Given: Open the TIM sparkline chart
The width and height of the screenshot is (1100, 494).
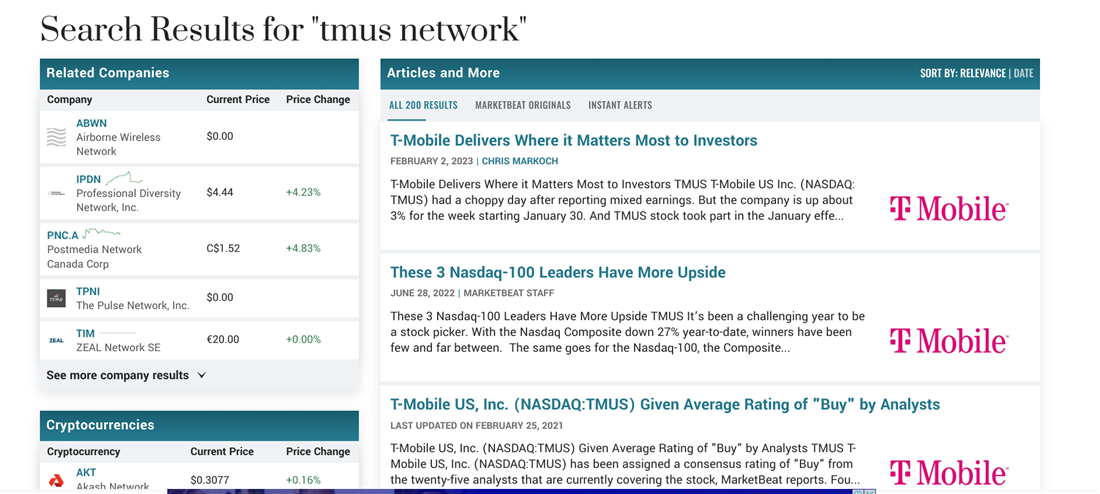Looking at the screenshot, I should (x=116, y=333).
